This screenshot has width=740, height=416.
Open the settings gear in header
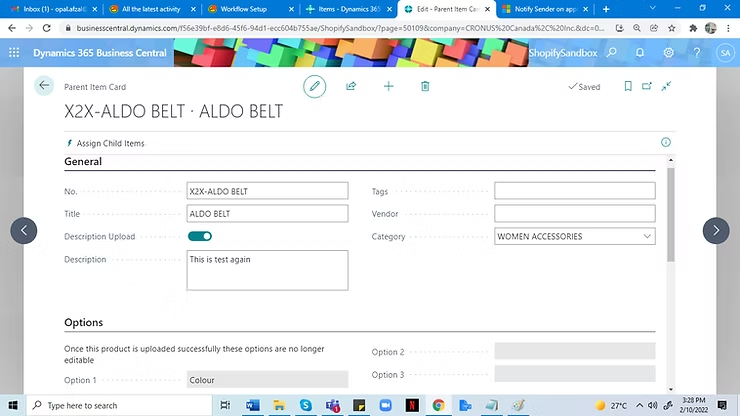coord(668,52)
